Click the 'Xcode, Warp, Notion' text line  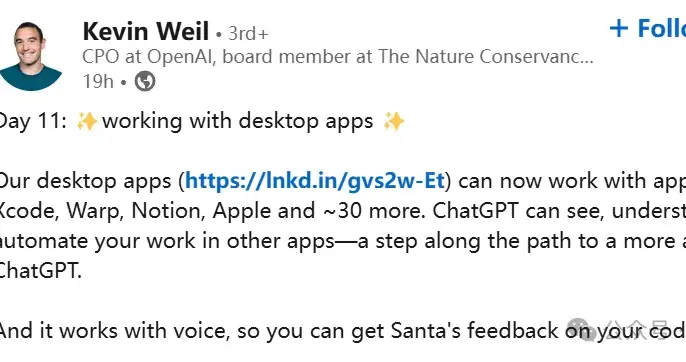click(x=103, y=211)
